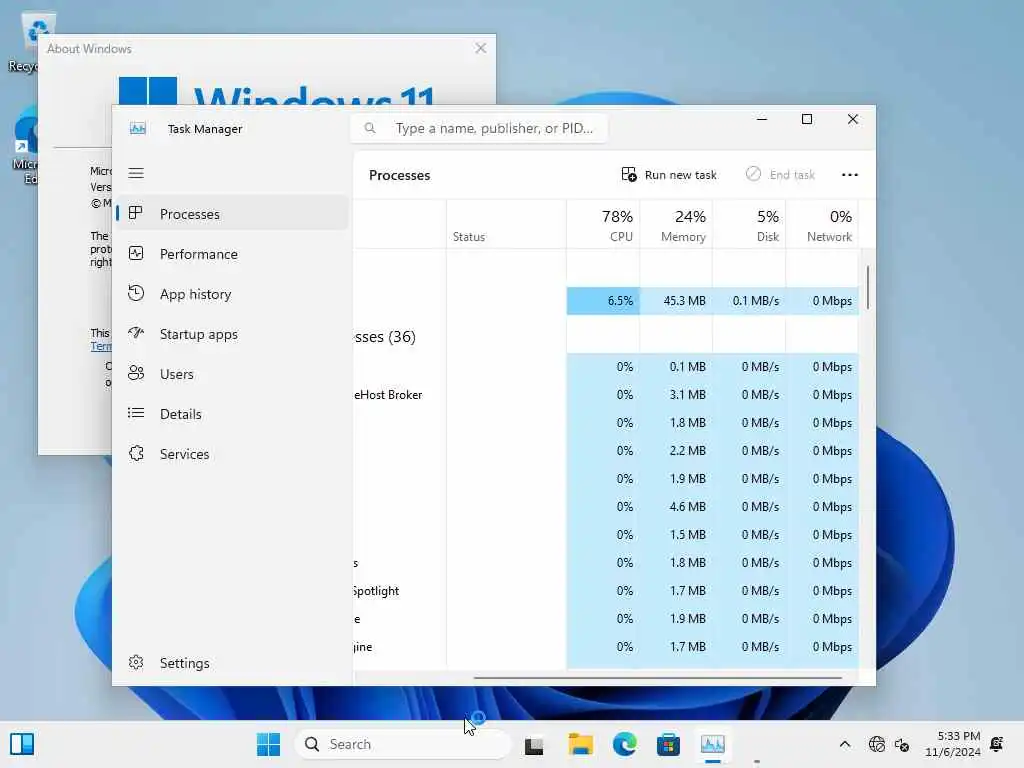Click the Status column header
This screenshot has height=768, width=1024.
(506, 225)
